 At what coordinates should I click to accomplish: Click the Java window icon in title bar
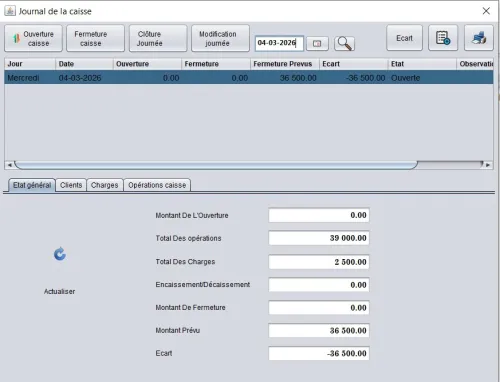[10, 11]
